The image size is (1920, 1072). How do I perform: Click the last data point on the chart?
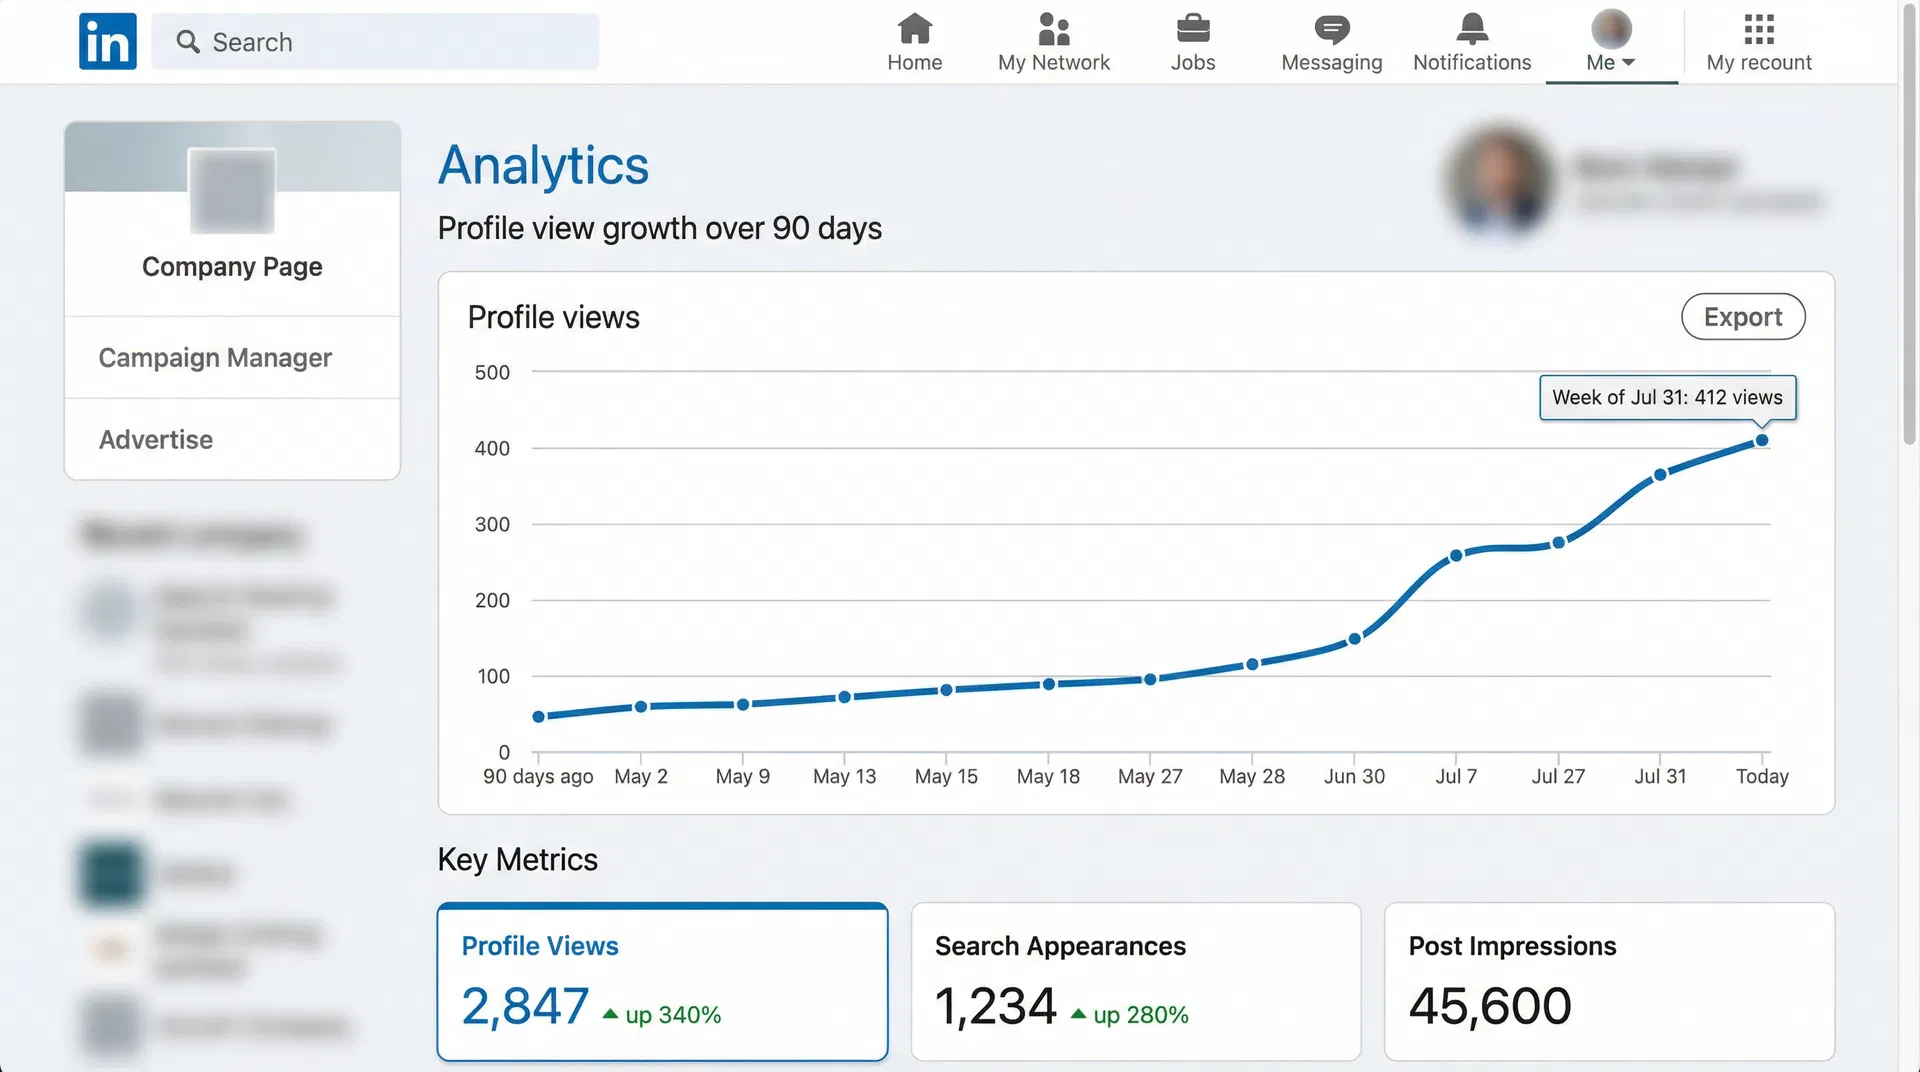tap(1761, 440)
